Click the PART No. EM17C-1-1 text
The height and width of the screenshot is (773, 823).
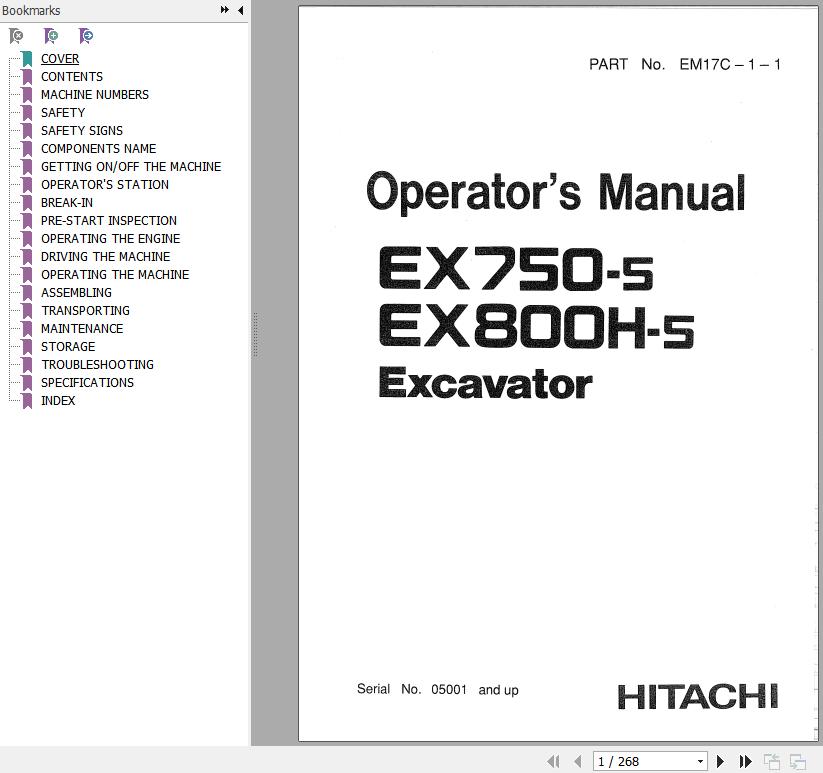[x=685, y=65]
